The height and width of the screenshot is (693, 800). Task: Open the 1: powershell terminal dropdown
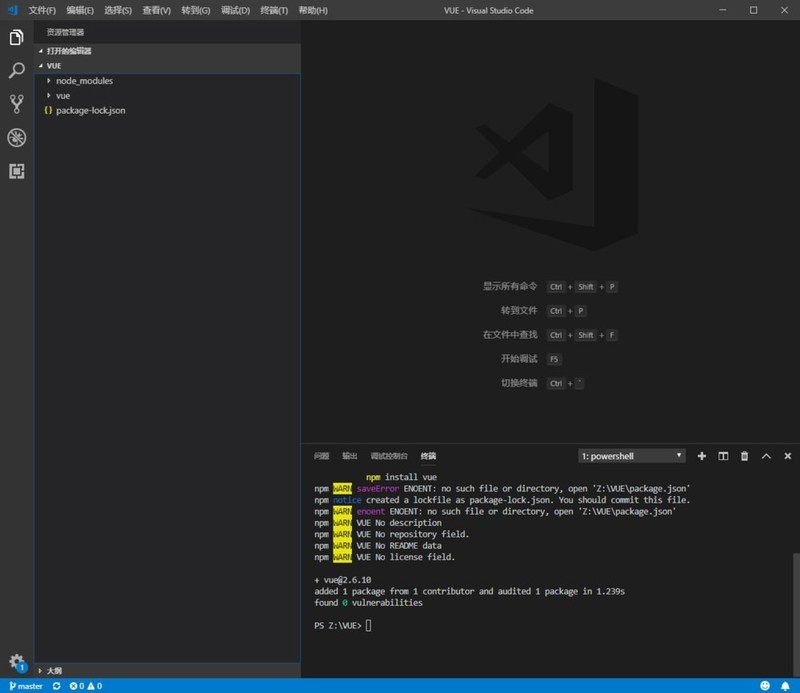point(630,456)
